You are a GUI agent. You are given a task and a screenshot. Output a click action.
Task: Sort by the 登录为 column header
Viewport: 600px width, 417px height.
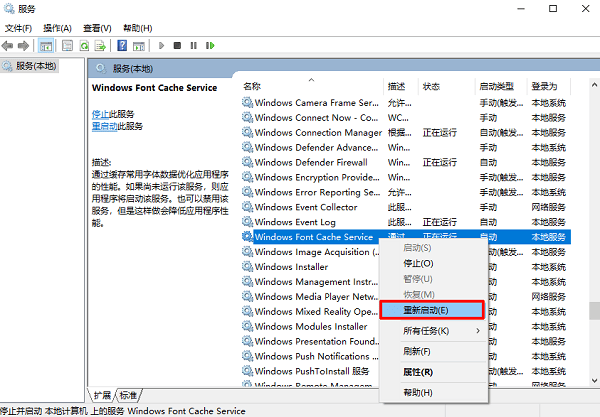(549, 86)
